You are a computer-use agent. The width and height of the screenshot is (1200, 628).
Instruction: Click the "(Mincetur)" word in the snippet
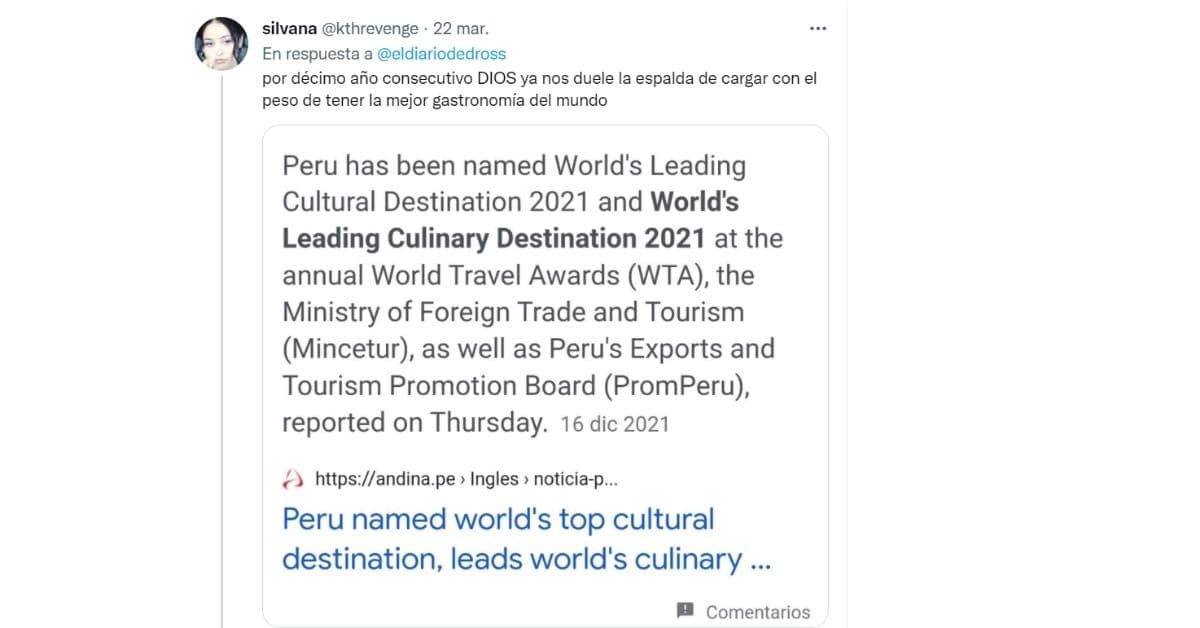346,349
